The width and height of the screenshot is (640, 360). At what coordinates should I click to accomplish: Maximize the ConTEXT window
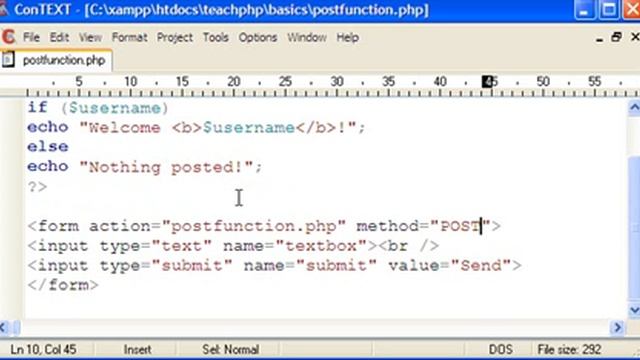click(x=609, y=10)
